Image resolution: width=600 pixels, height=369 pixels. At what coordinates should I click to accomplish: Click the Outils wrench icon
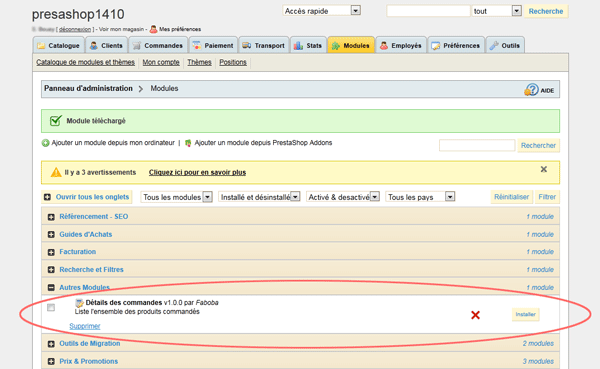[x=494, y=46]
